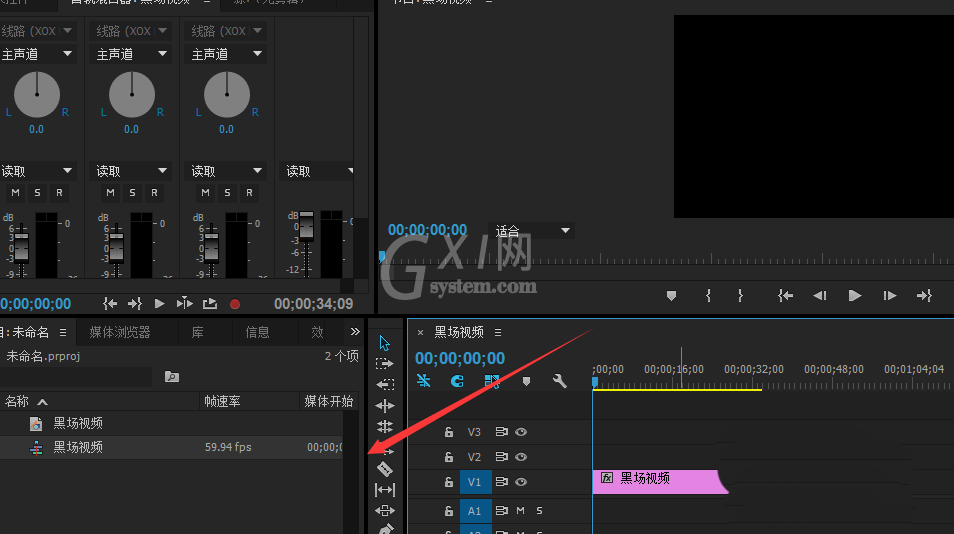
Task: Select V1 track target button
Action: coord(474,482)
